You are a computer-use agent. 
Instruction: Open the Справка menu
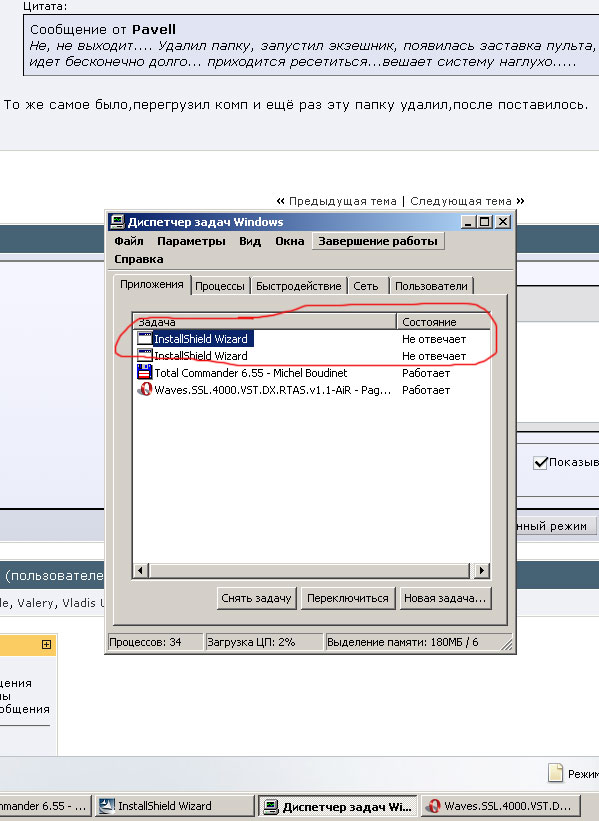pos(139,259)
